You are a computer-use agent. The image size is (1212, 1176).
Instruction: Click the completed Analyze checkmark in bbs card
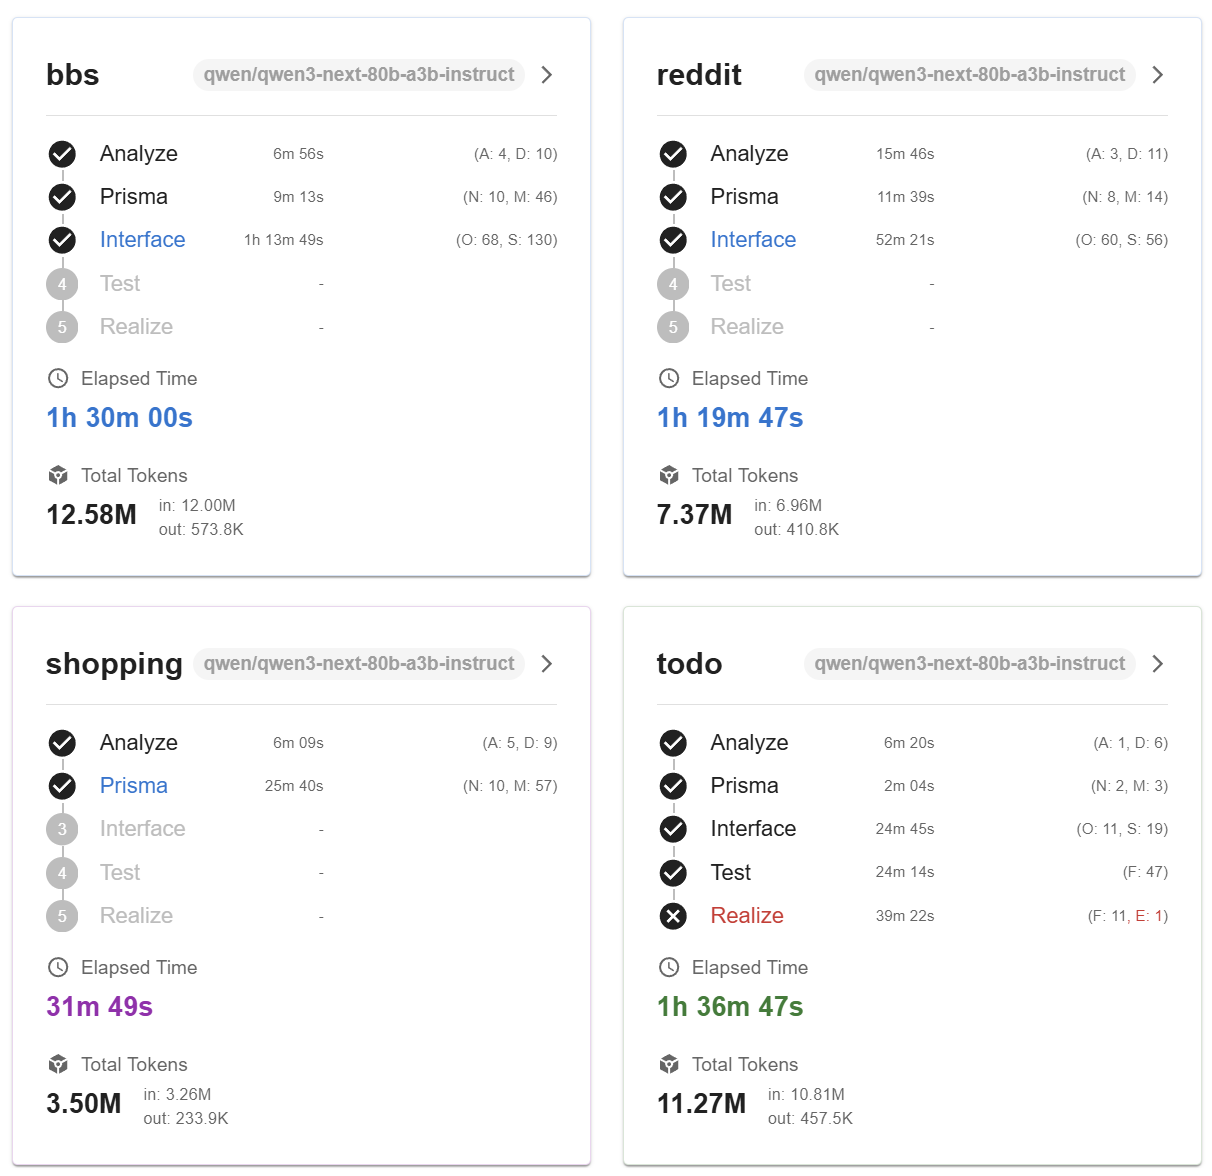coord(62,154)
